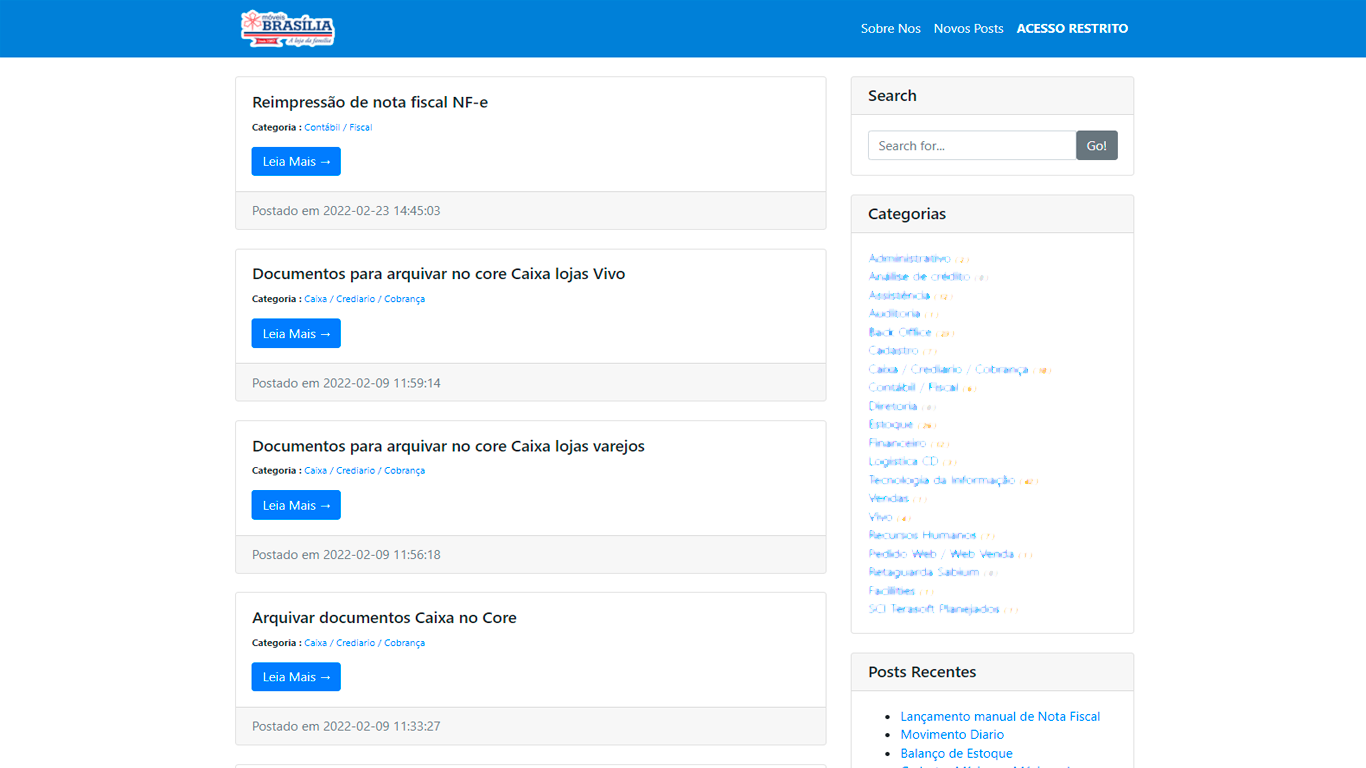This screenshot has height=768, width=1366.
Task: Open Tecnologia da Informação category
Action: click(x=941, y=481)
